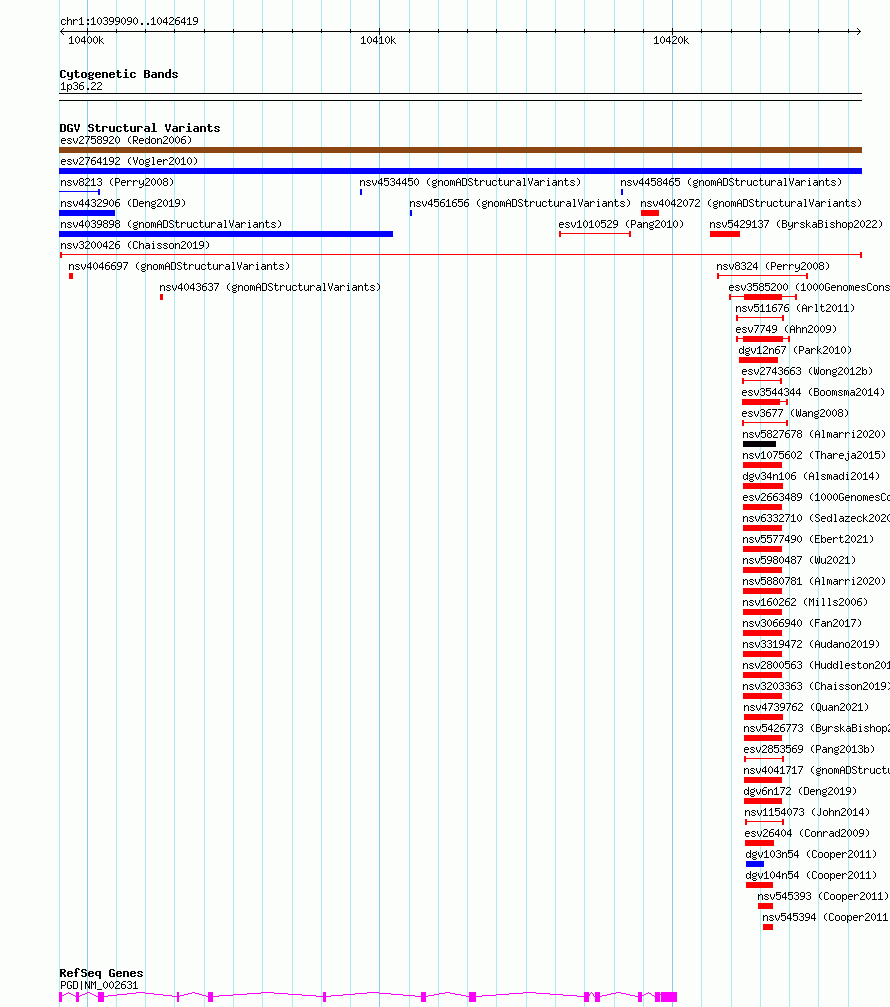Open variant nsv4561656 gnomADStructuralVariants label
Screen dimensions: 890x1007
[x=520, y=204]
